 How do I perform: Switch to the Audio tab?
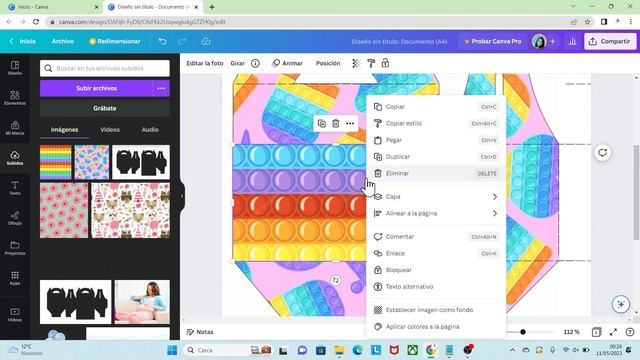(x=150, y=129)
